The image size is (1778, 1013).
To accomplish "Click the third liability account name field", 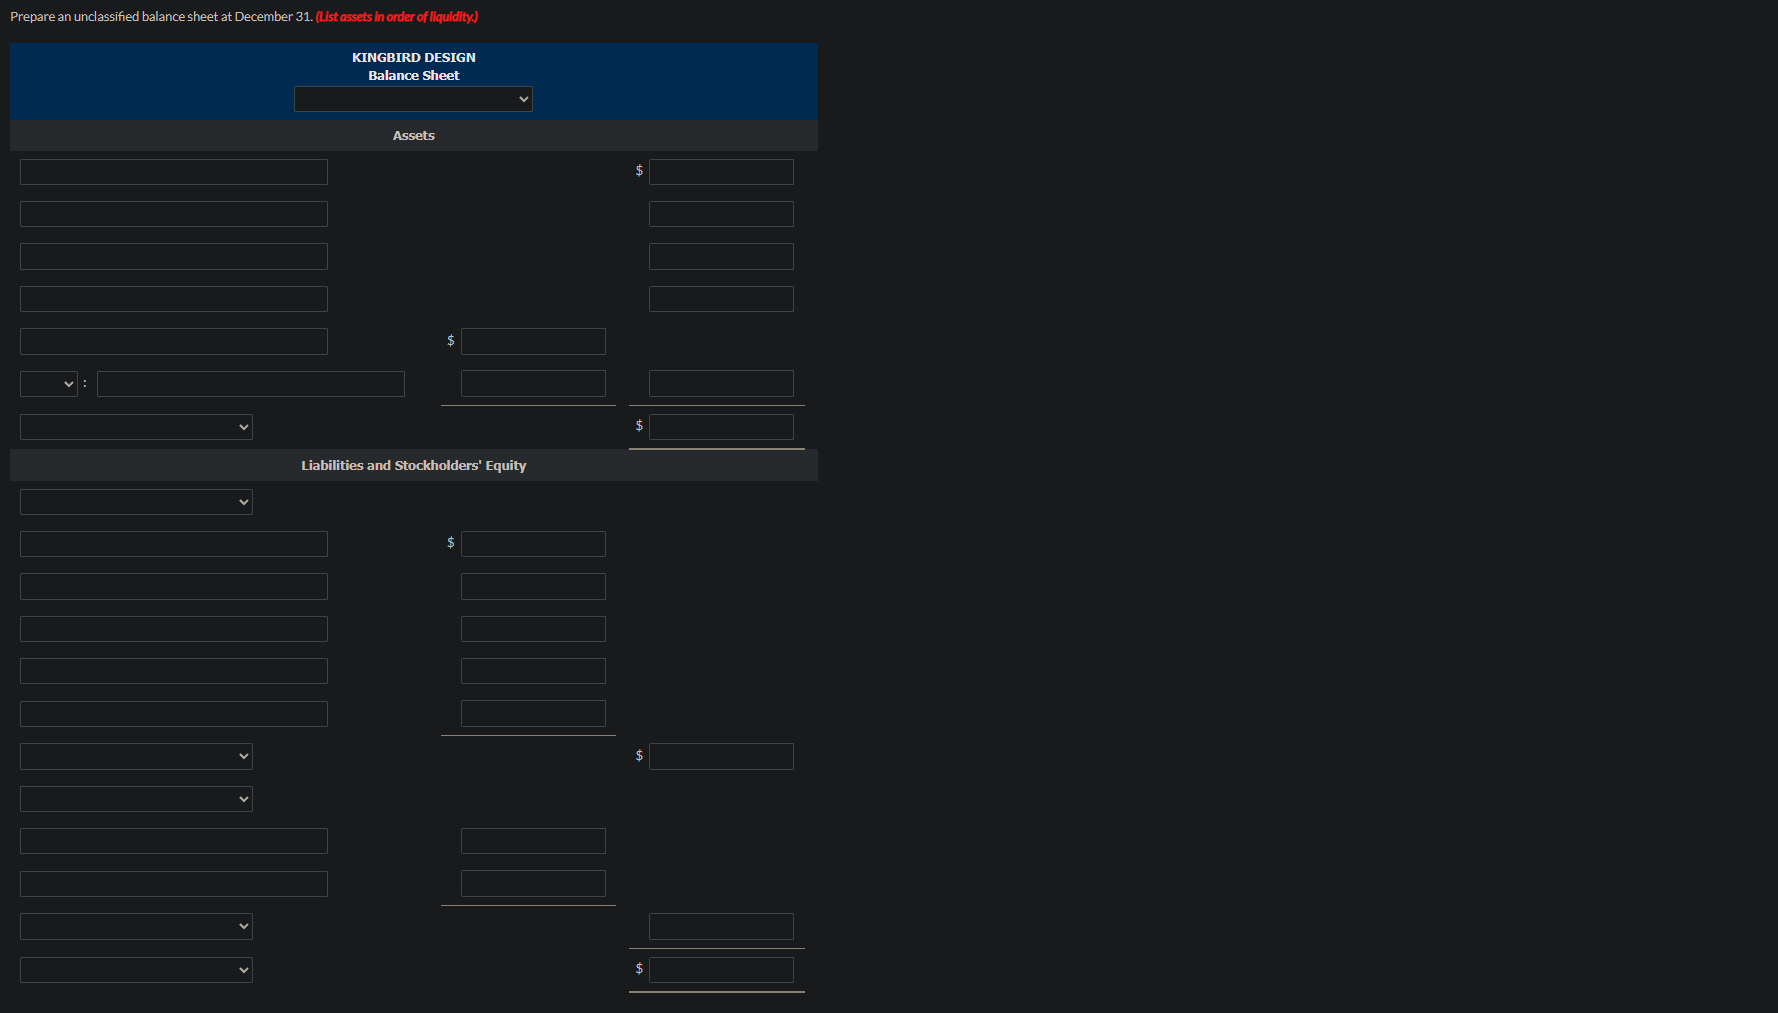I will 174,629.
